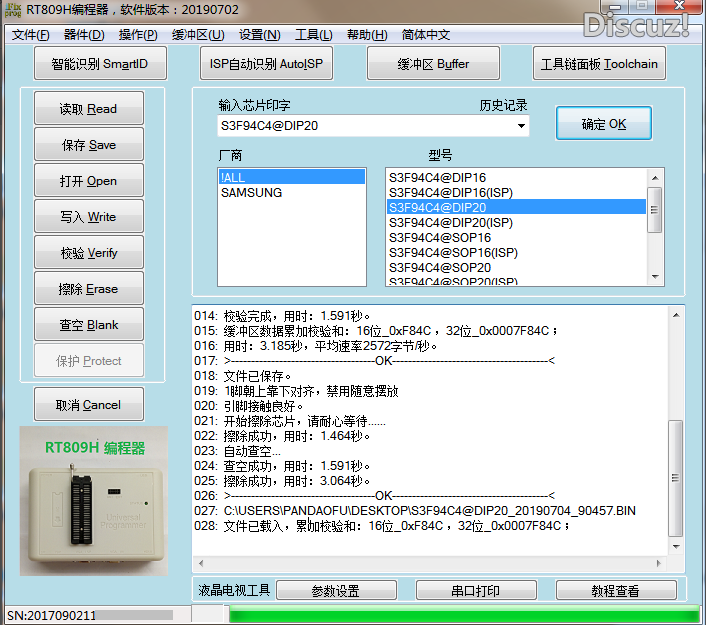The image size is (706, 625).
Task: Click log horizontal scroll left arrow
Action: click(201, 563)
